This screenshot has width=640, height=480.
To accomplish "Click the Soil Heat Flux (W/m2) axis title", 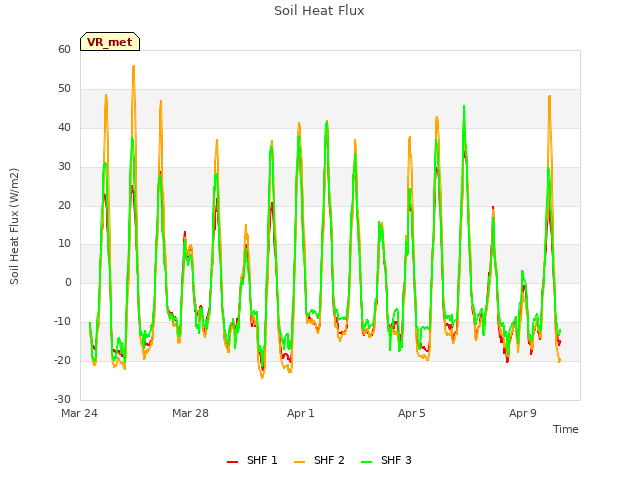I will point(14,226).
